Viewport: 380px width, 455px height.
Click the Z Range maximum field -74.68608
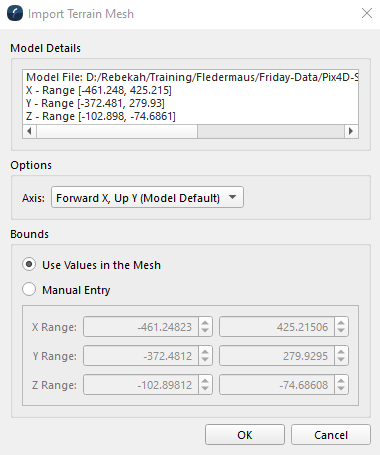coord(277,385)
